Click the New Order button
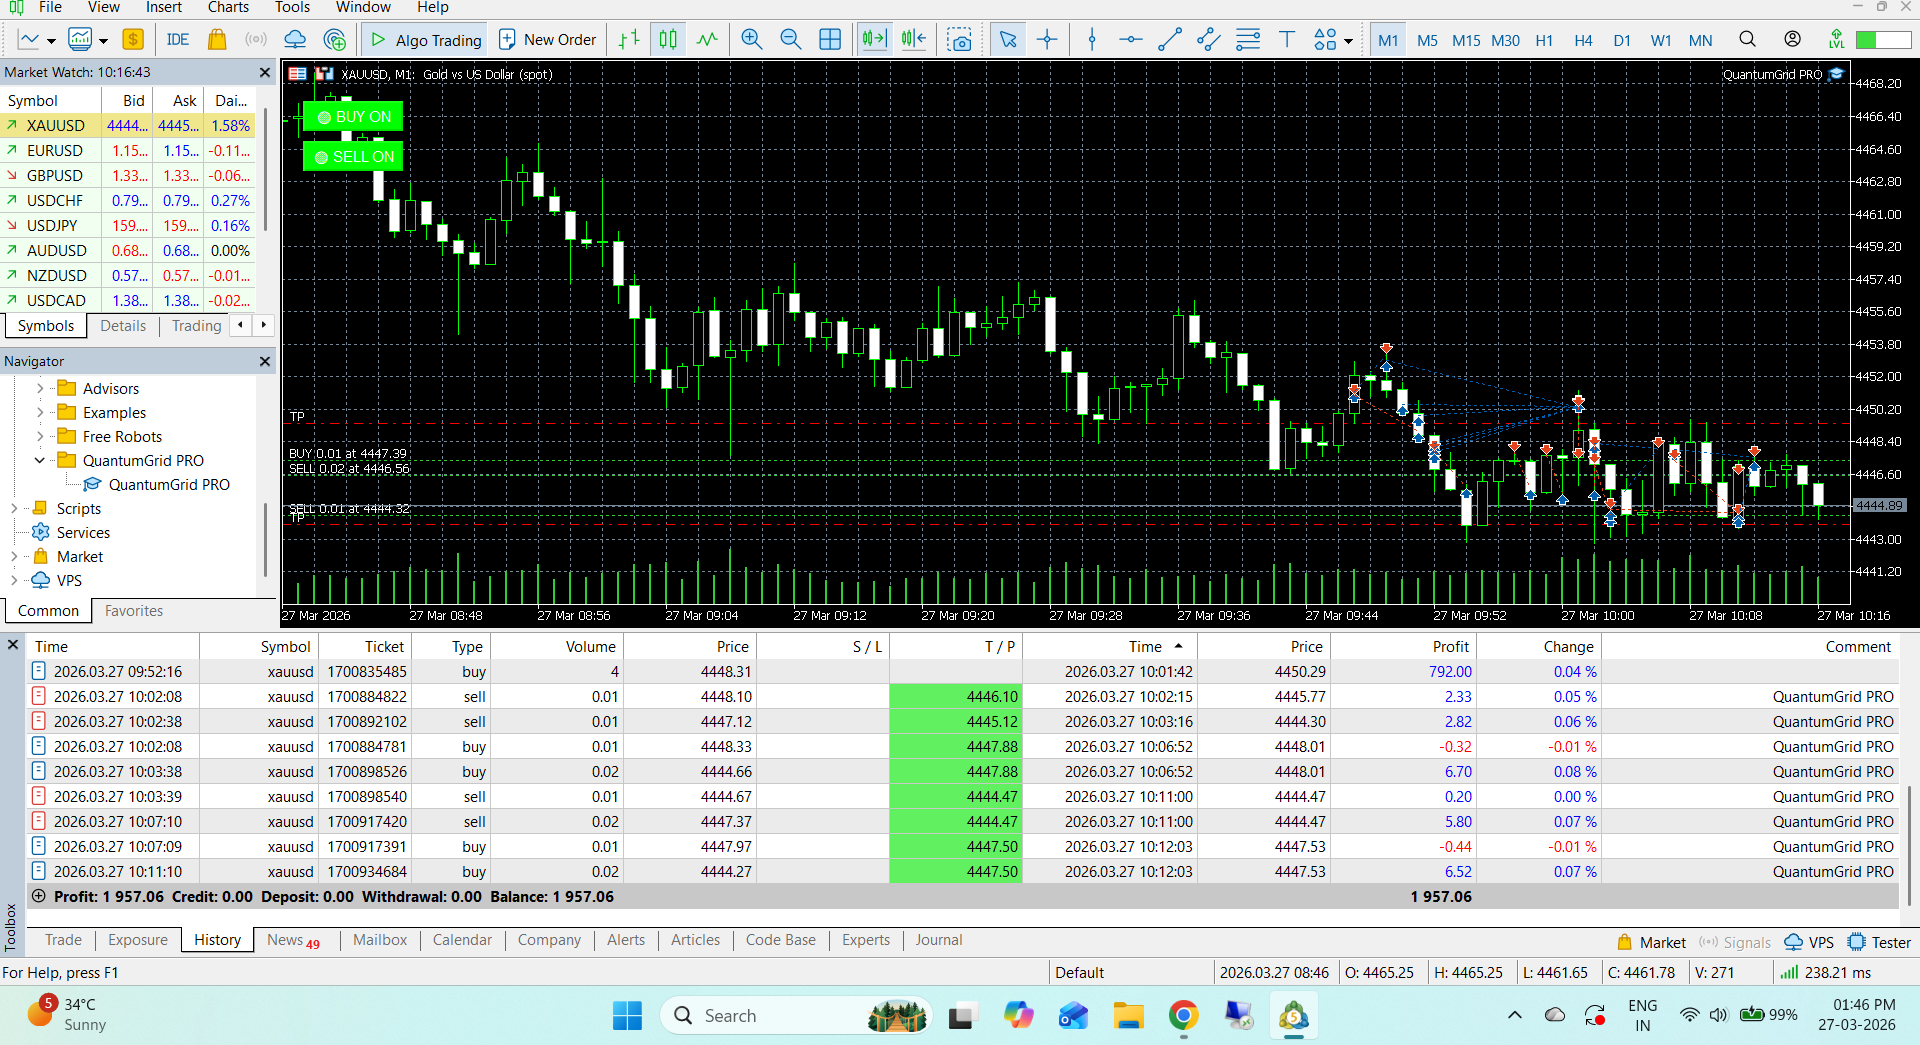 (x=548, y=40)
